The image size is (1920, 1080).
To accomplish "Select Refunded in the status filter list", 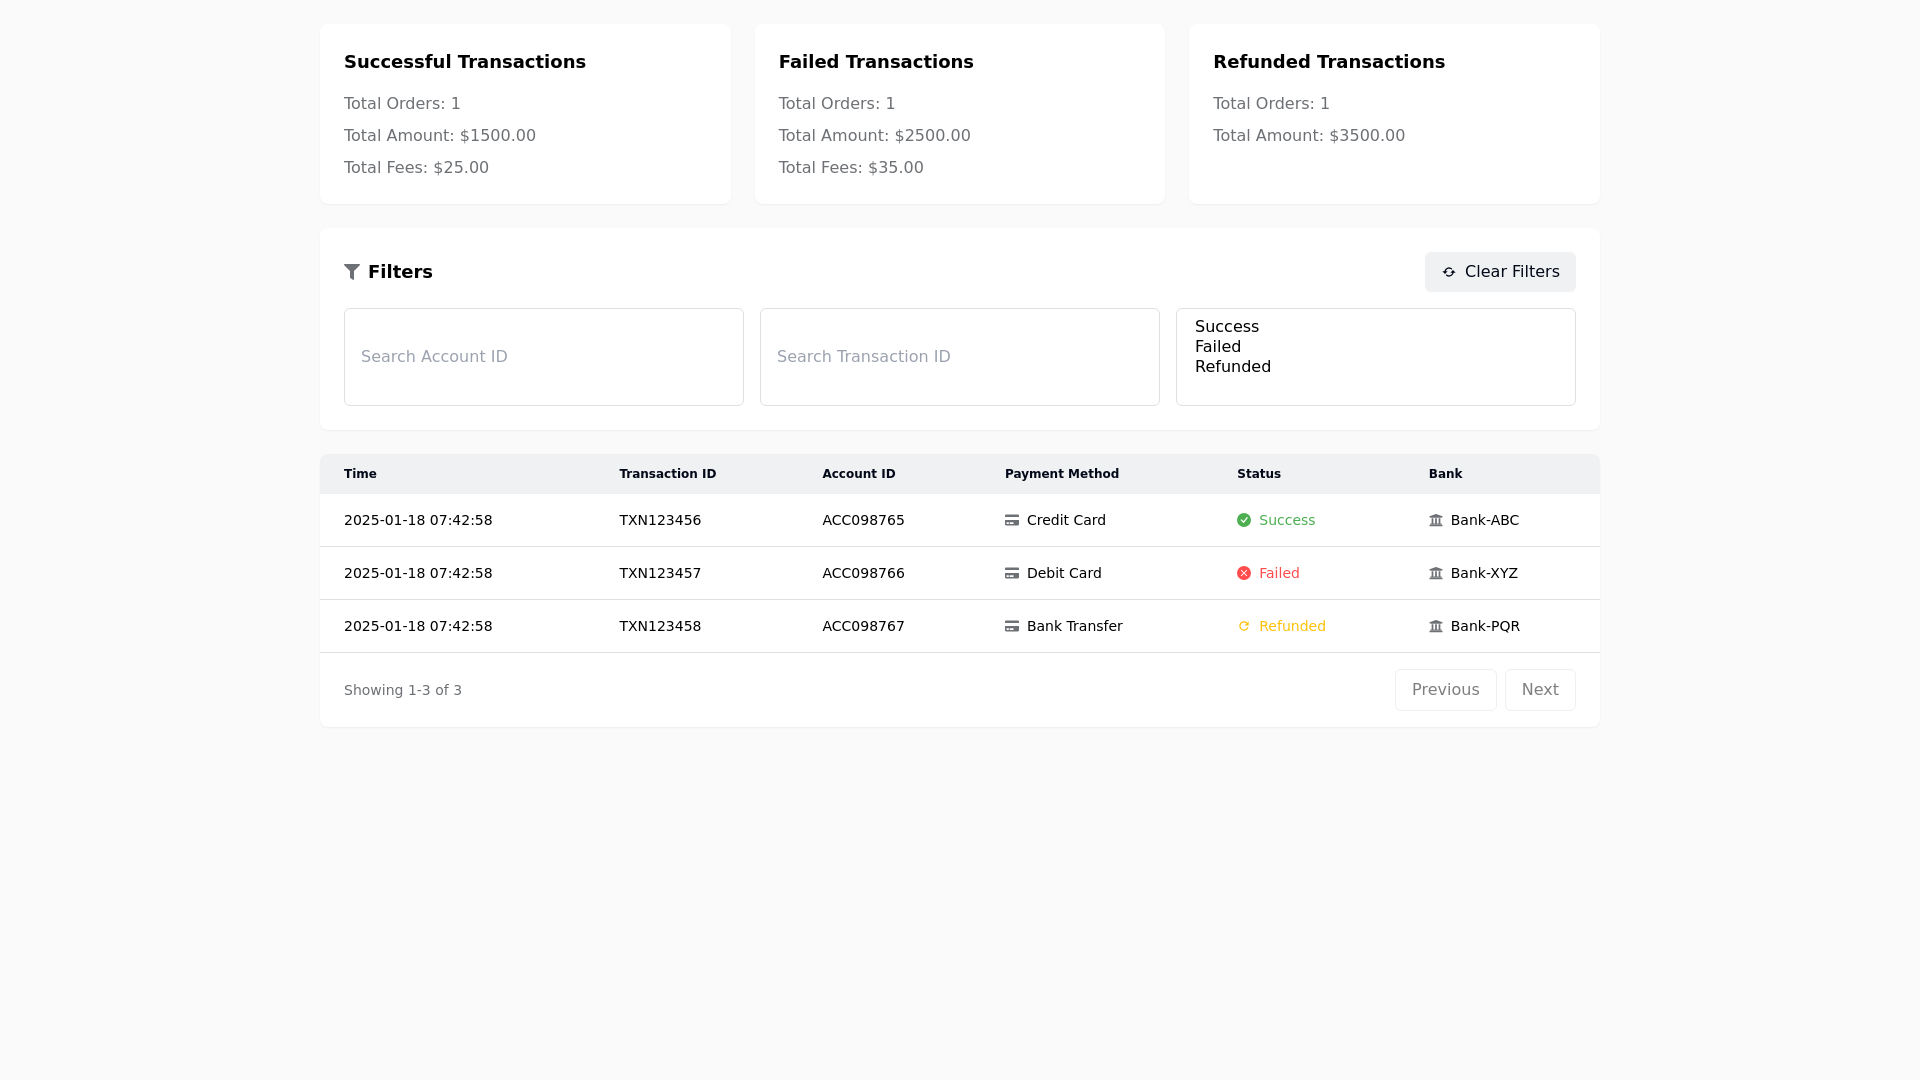I will (1233, 367).
